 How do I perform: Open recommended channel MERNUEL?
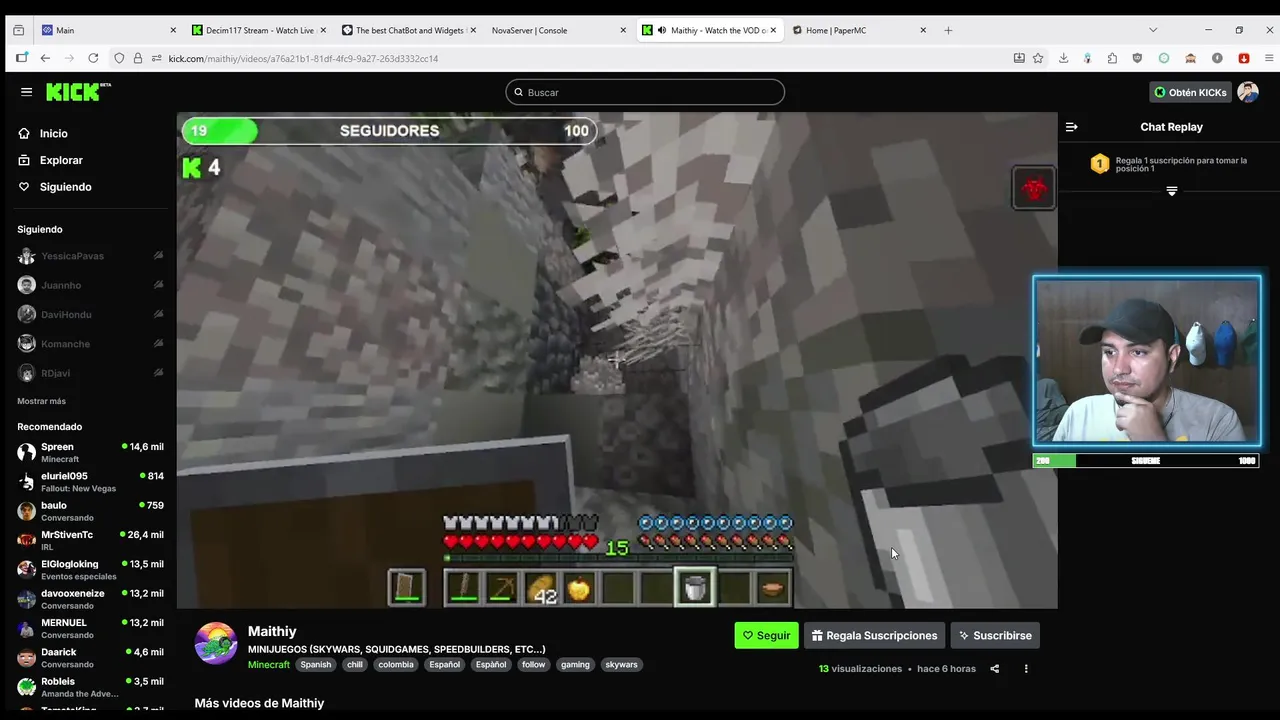pos(90,628)
